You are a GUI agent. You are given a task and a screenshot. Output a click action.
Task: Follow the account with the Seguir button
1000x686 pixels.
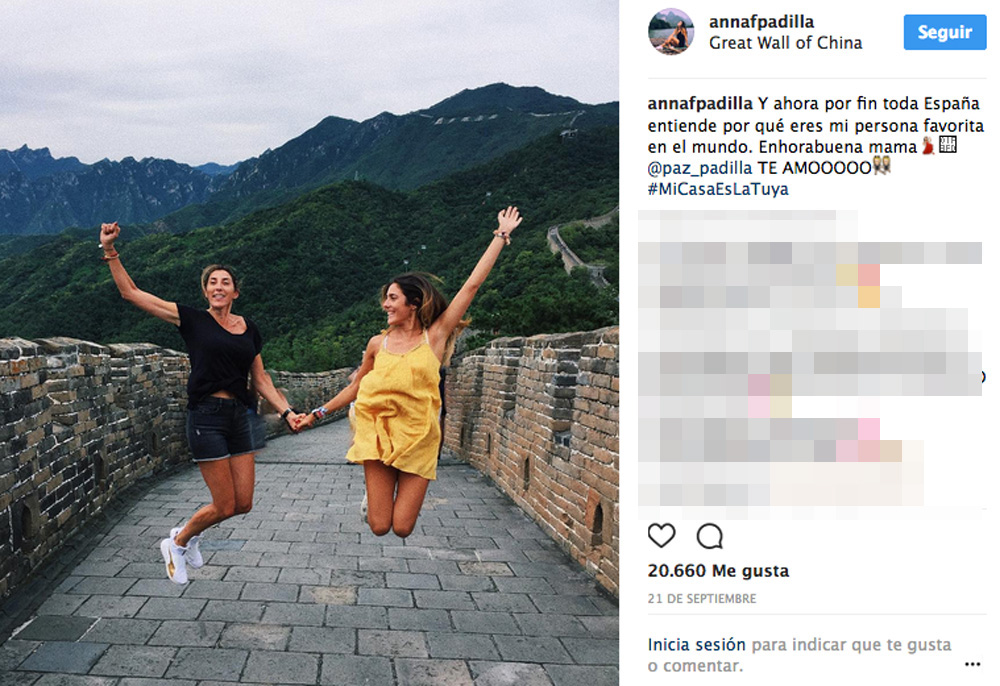(945, 32)
